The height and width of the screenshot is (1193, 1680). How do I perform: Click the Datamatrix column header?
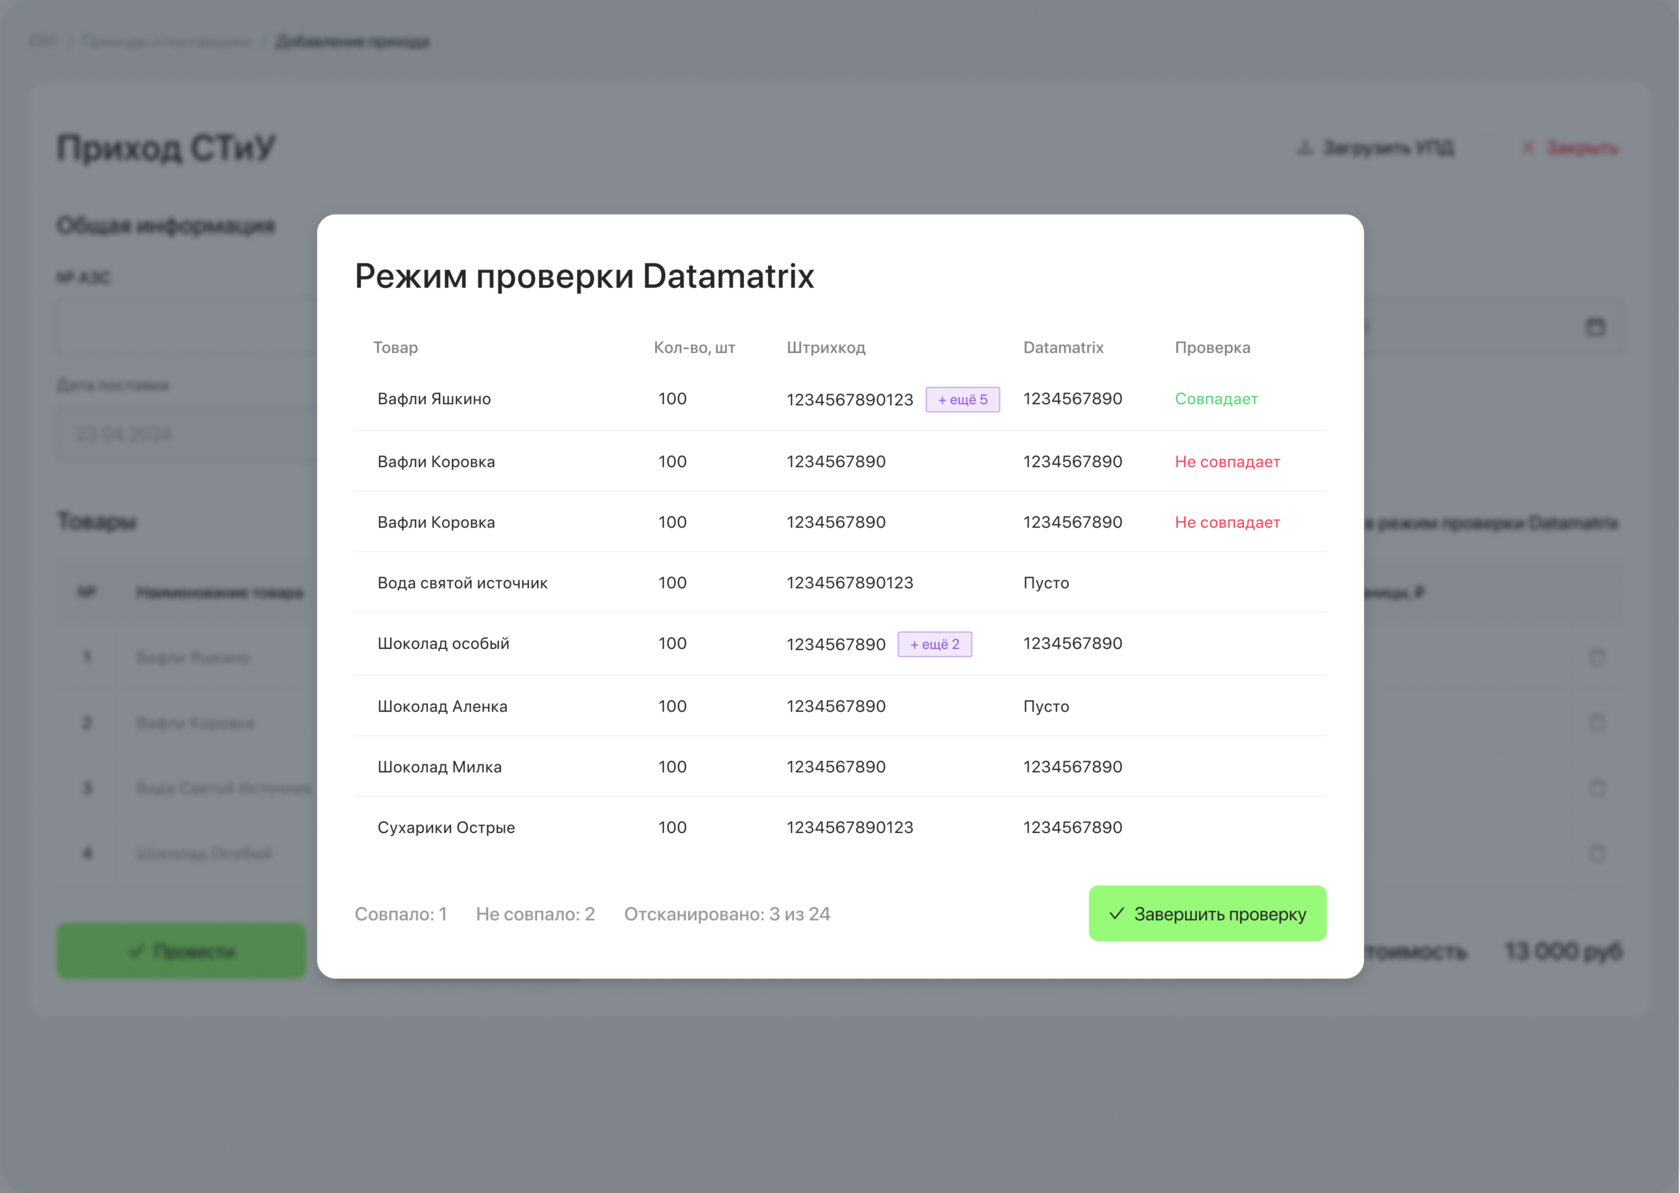click(1063, 348)
